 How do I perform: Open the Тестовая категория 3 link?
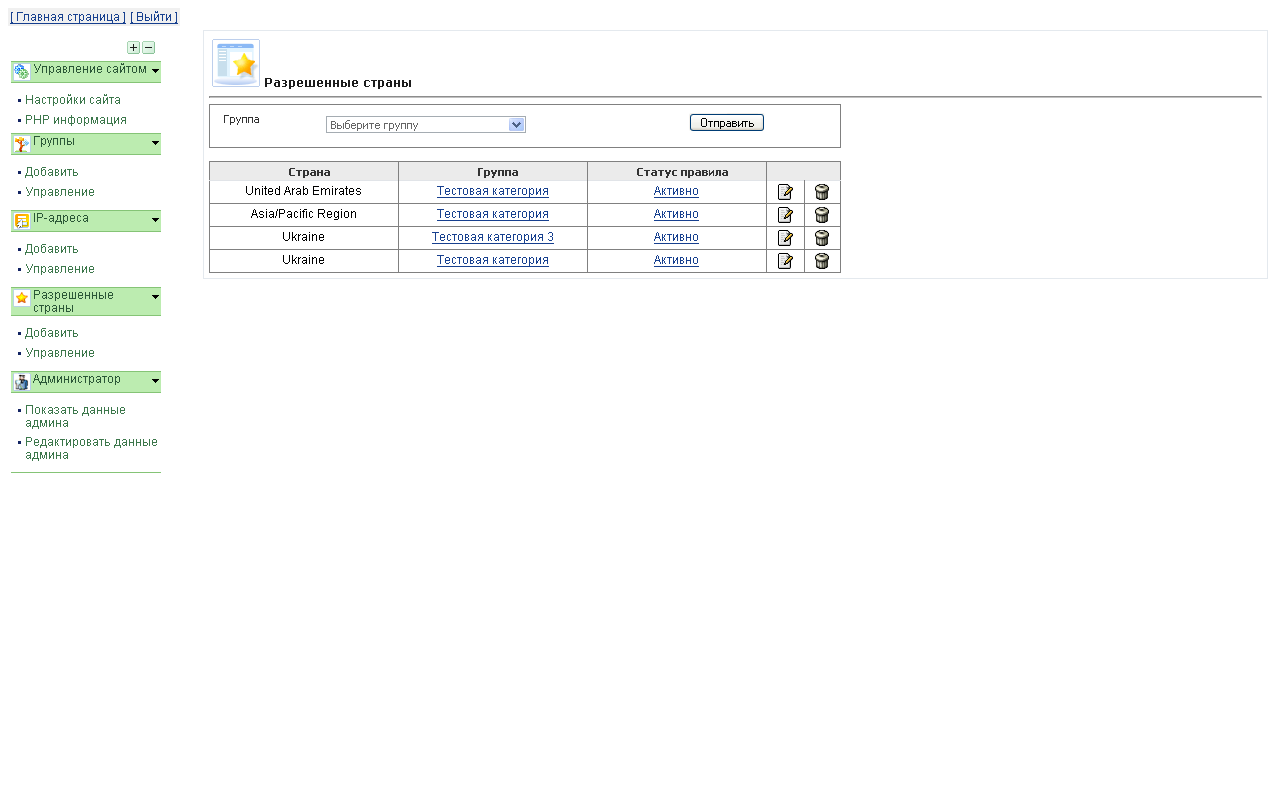coord(493,237)
